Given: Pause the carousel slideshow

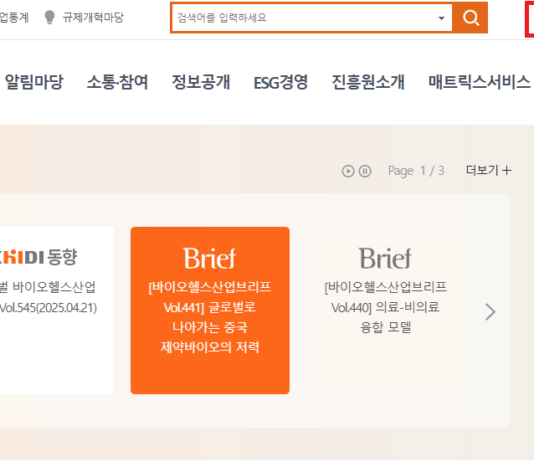Looking at the screenshot, I should pyautogui.click(x=365, y=171).
